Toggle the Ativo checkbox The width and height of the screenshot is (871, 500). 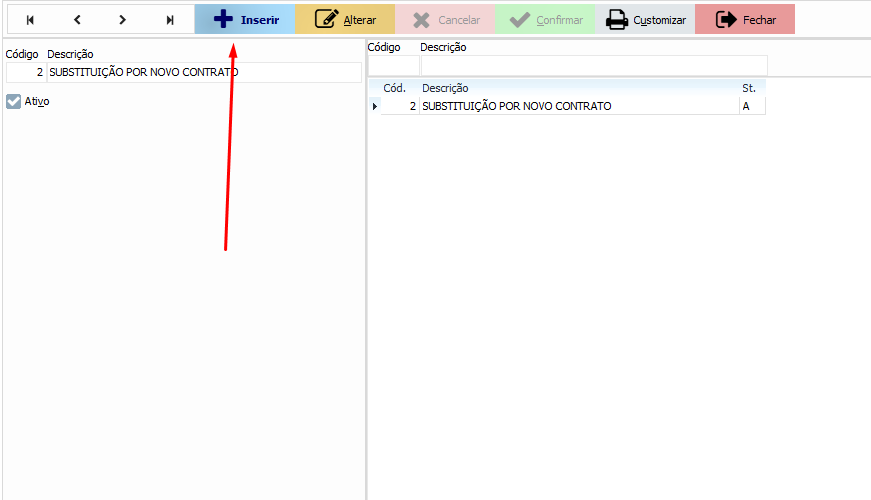pyautogui.click(x=14, y=101)
